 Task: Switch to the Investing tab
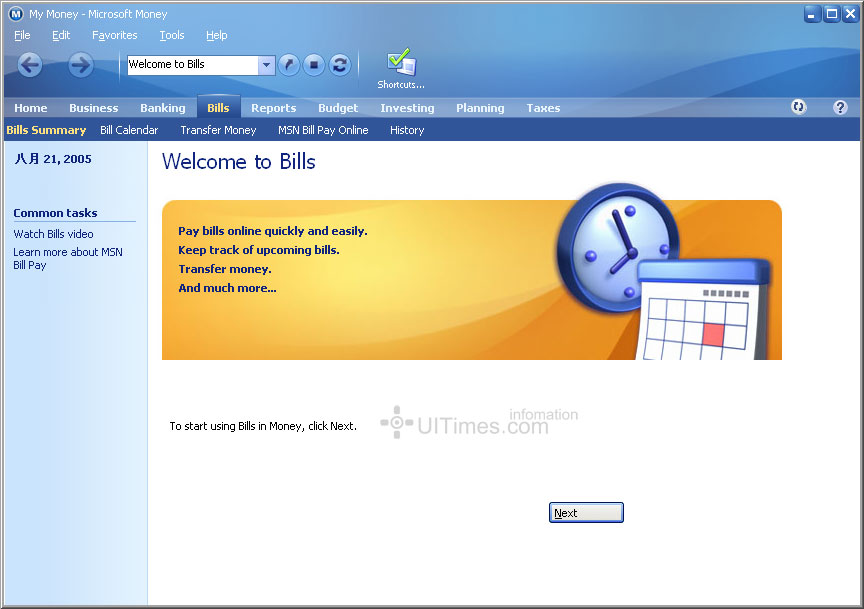tap(407, 108)
